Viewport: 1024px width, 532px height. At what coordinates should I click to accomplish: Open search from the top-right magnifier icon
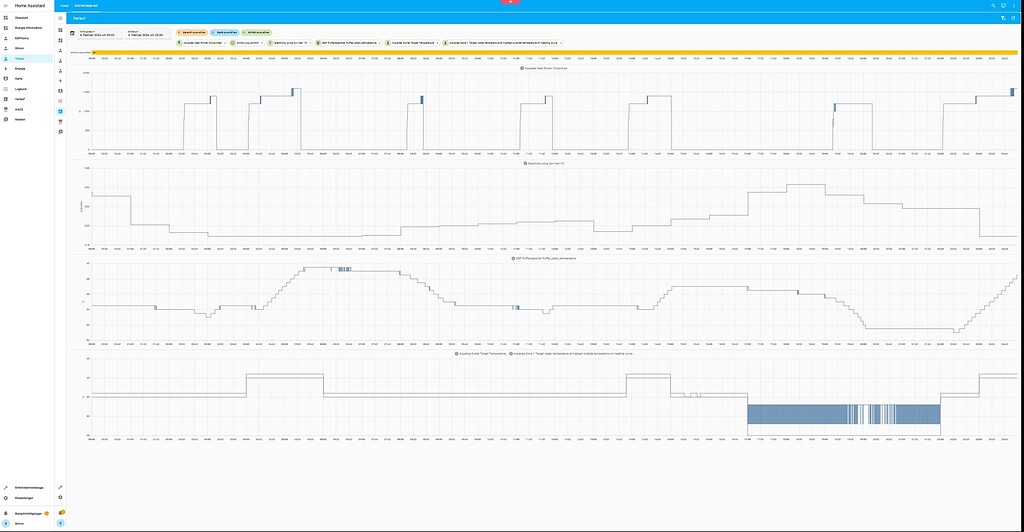993,6
